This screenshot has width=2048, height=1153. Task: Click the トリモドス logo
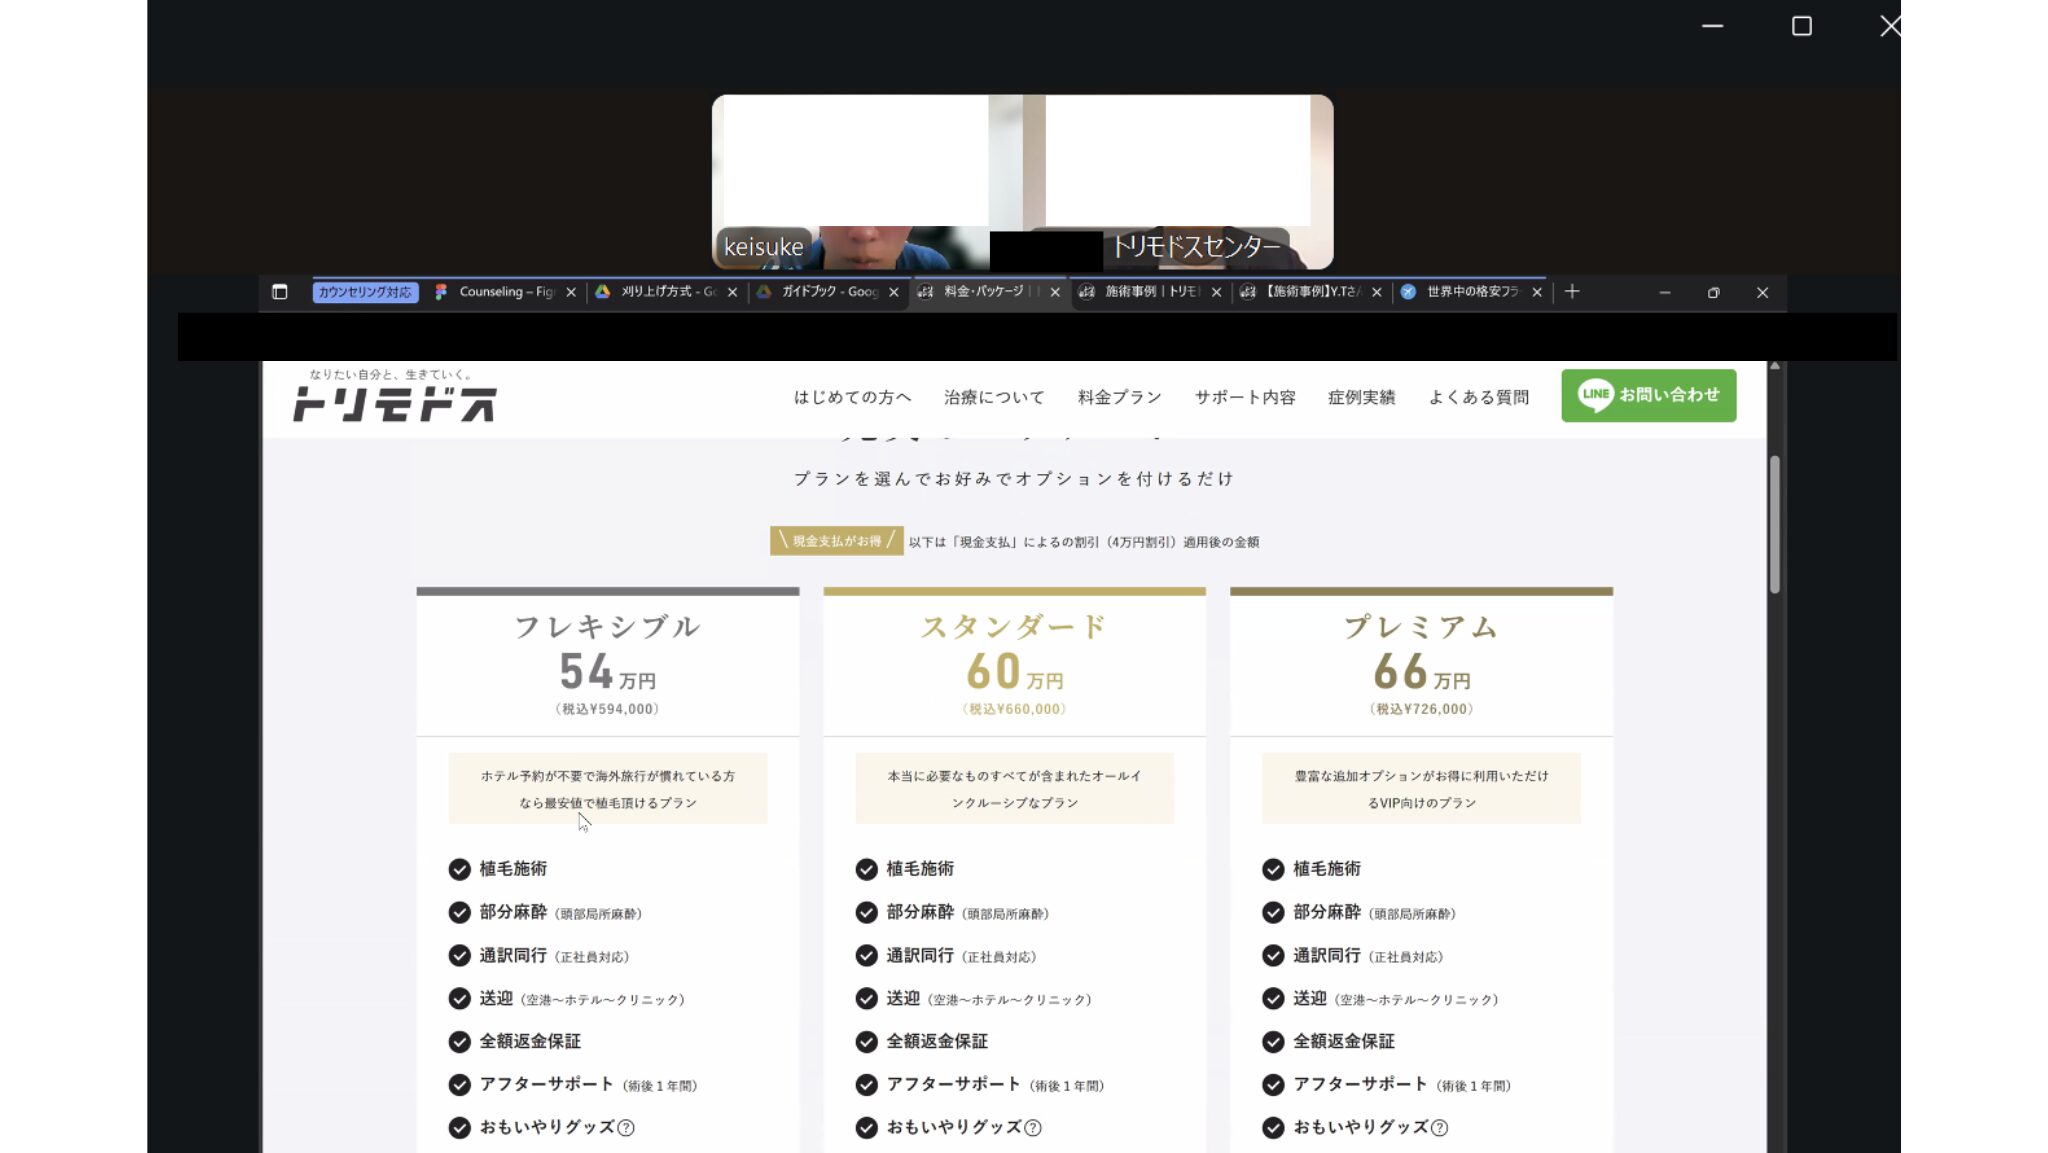[394, 404]
